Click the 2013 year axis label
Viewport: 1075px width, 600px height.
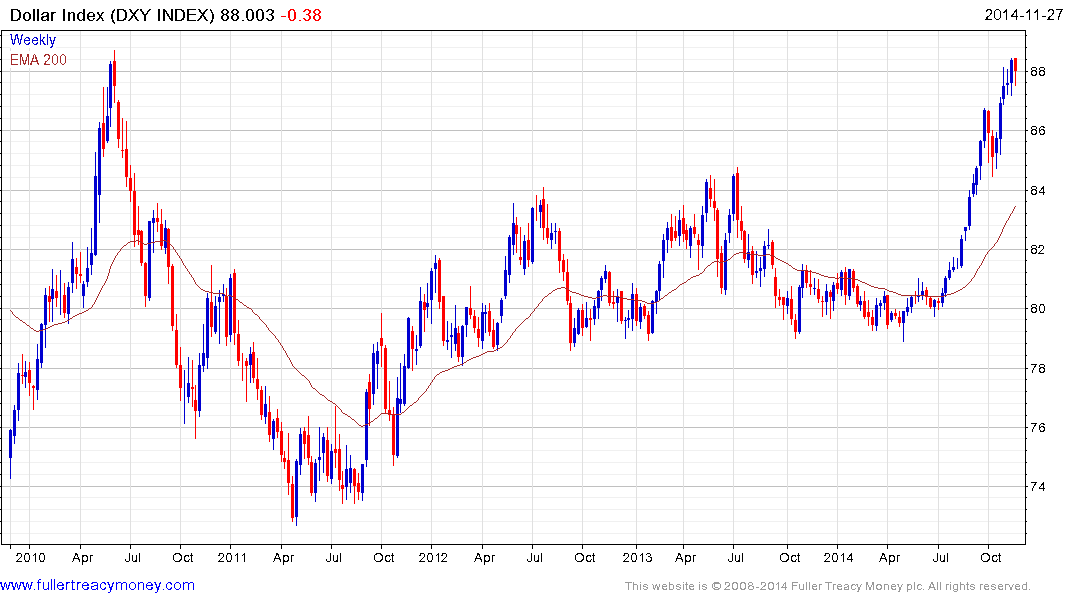pos(637,557)
